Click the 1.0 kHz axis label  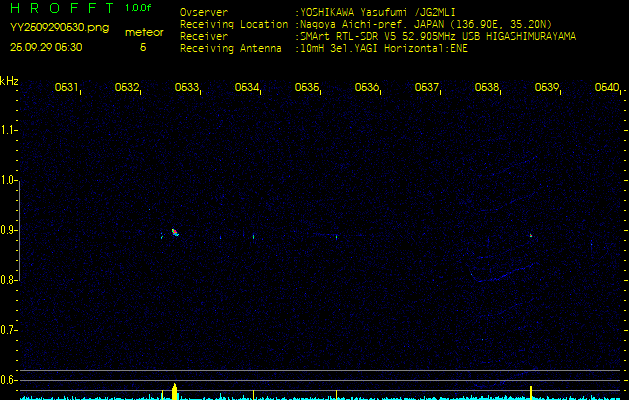coord(7,180)
